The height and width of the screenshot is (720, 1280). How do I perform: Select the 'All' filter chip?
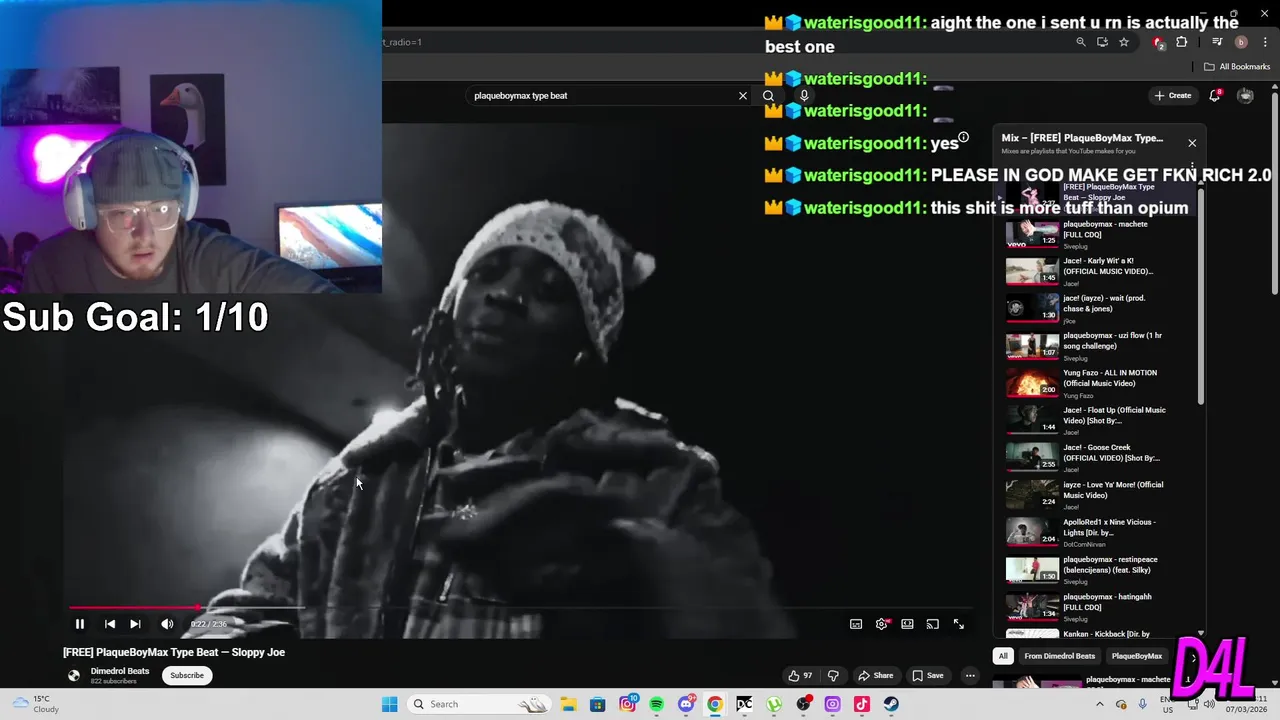point(1003,656)
